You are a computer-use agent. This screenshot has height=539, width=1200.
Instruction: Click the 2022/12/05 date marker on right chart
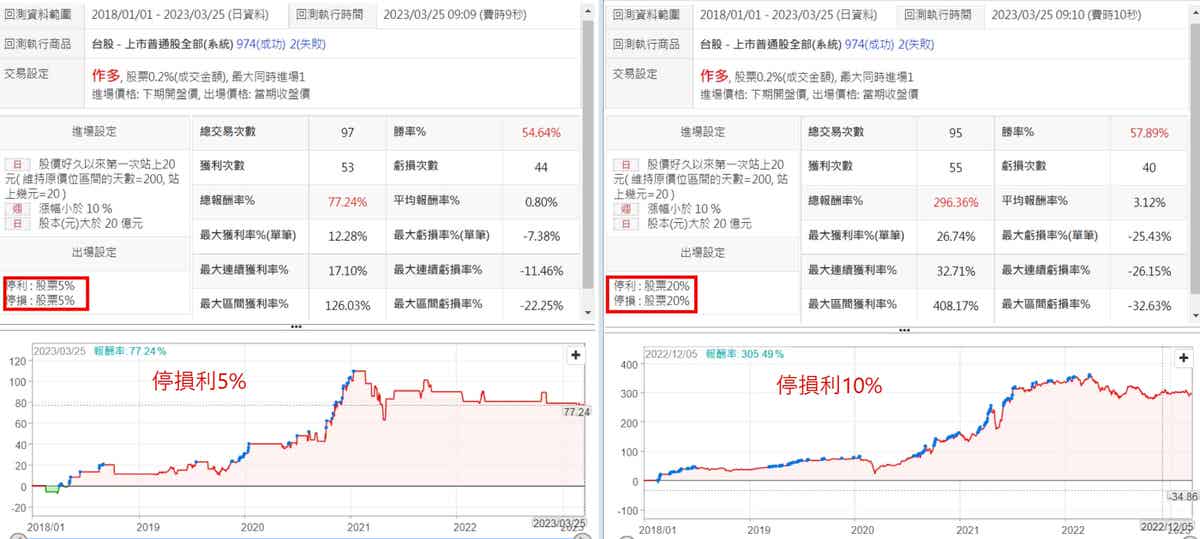(1165, 524)
